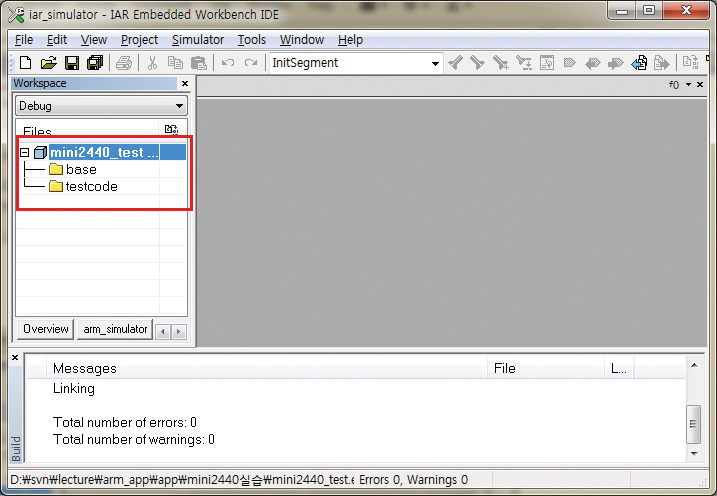Screen dimensions: 717x496
Task: Open the File menu
Action: point(24,40)
